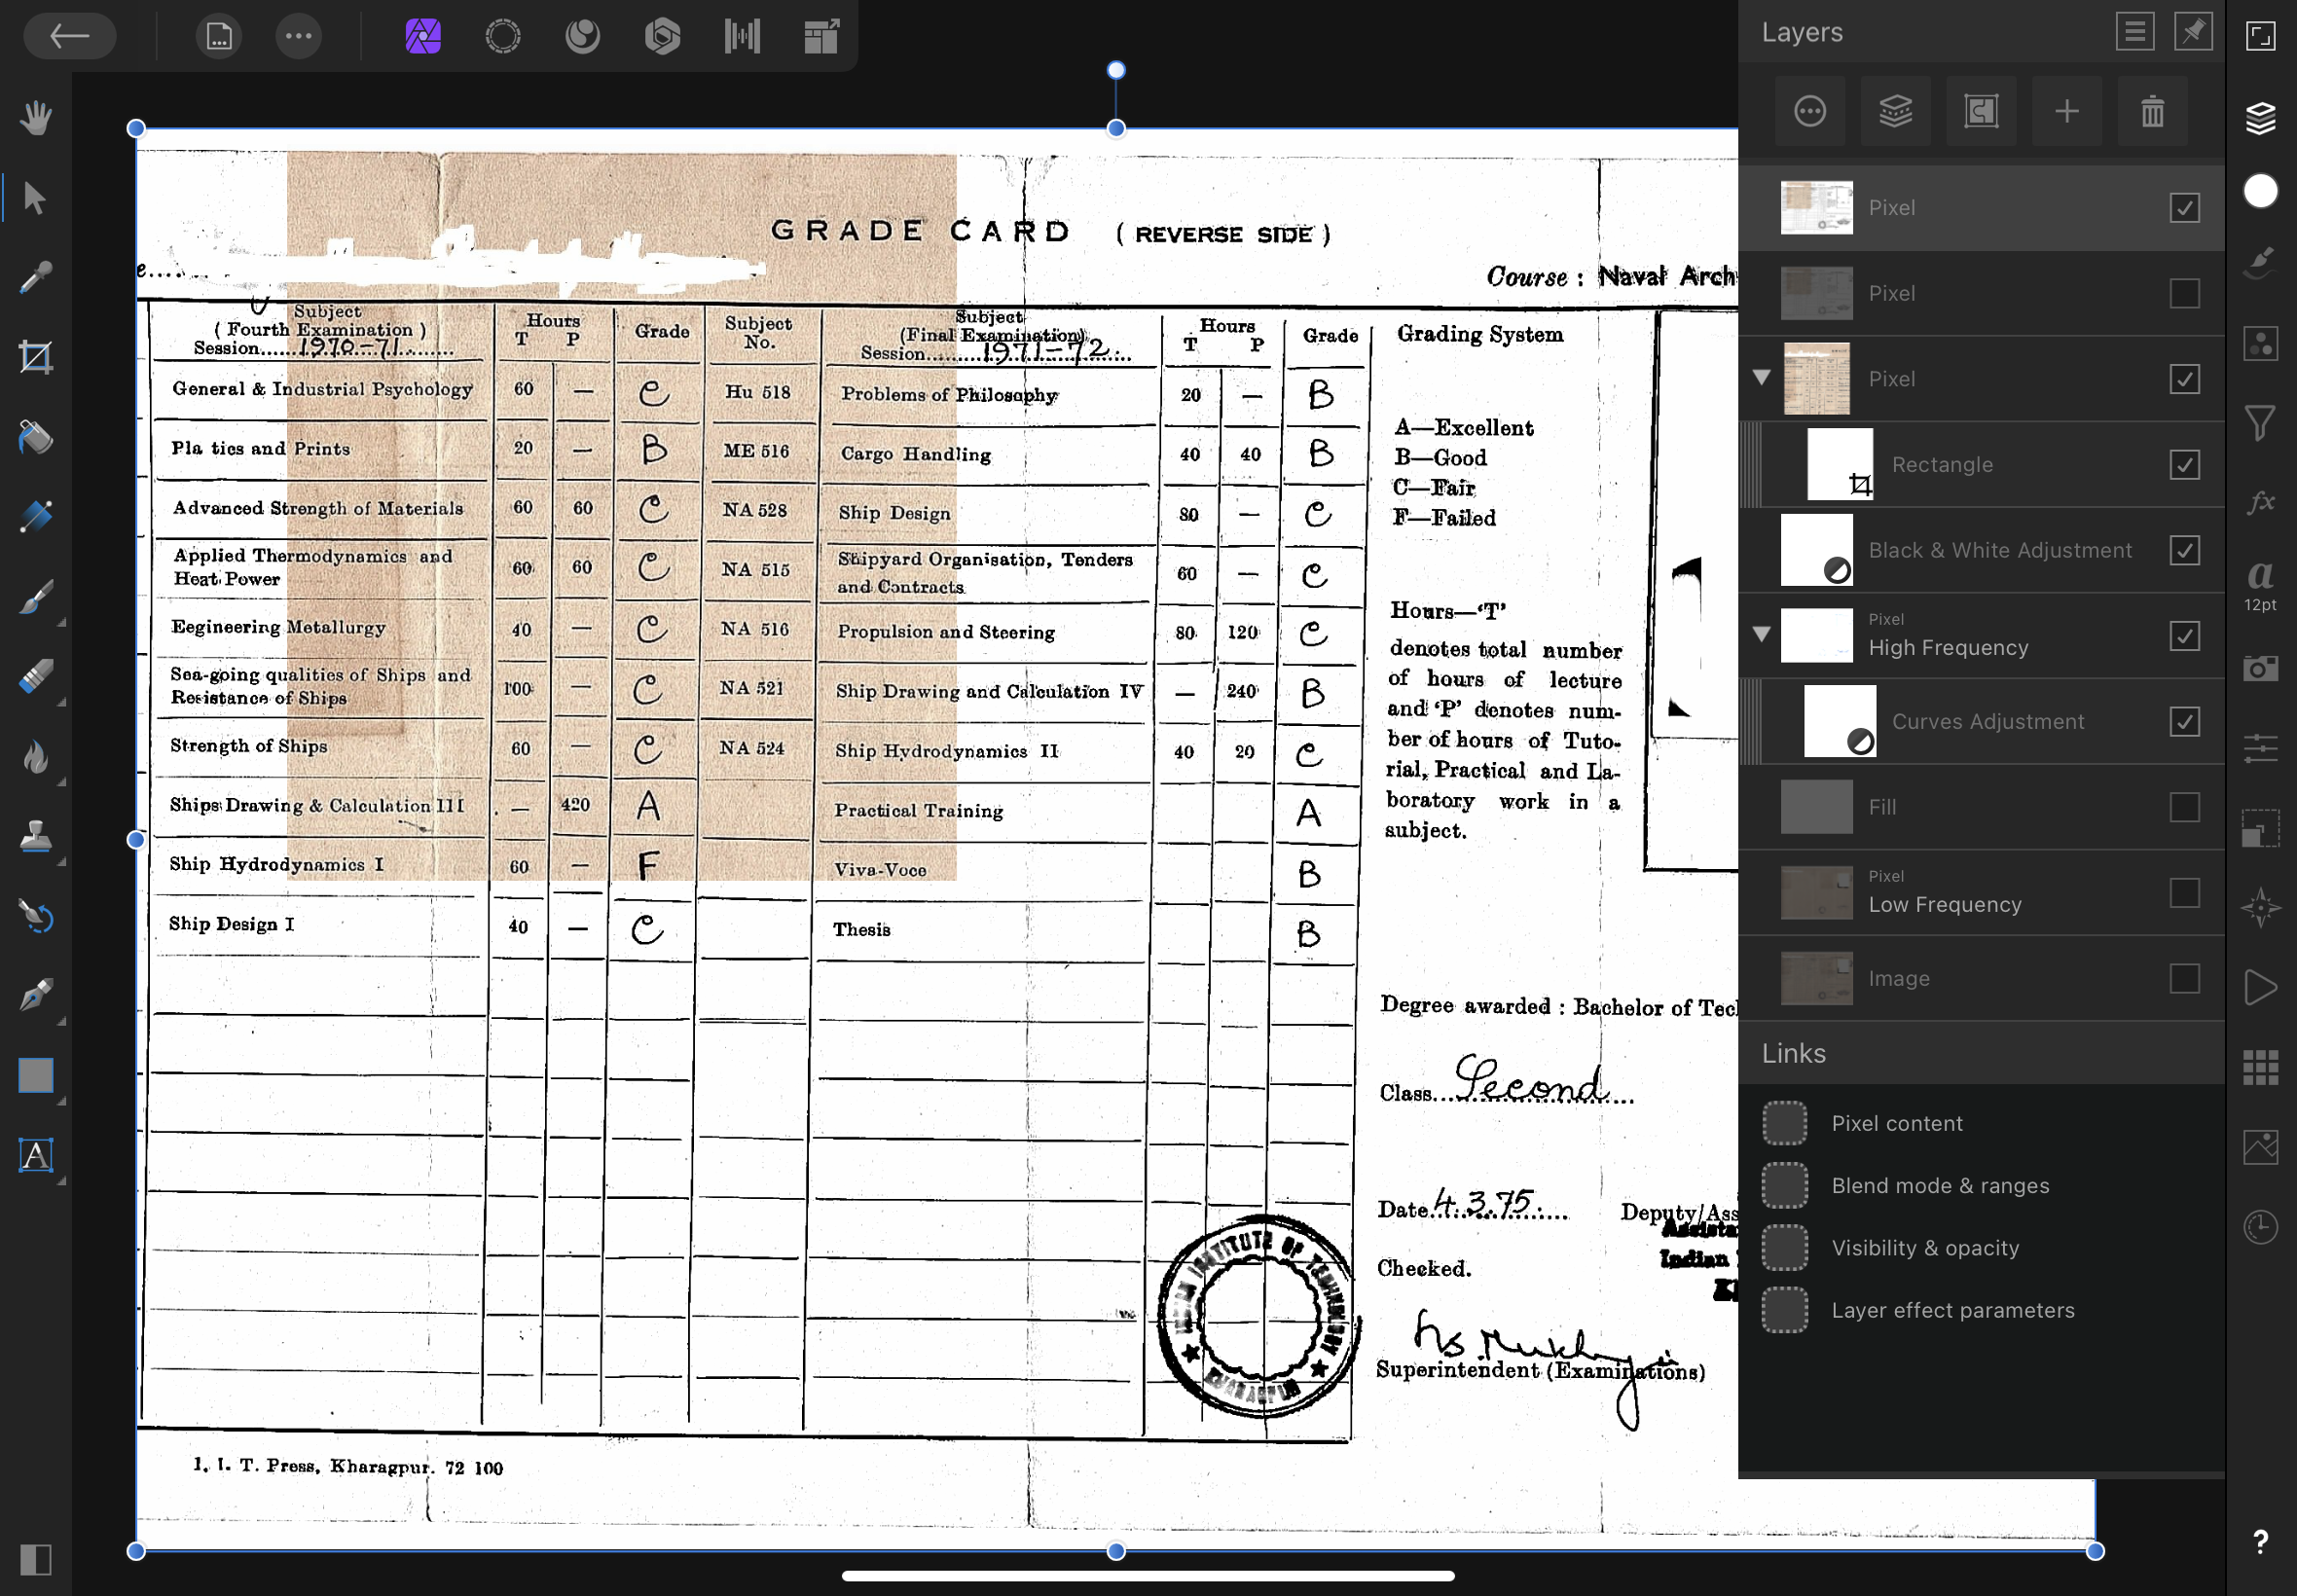Add a new layer with plus button
The height and width of the screenshot is (1596, 2297).
coord(2067,111)
